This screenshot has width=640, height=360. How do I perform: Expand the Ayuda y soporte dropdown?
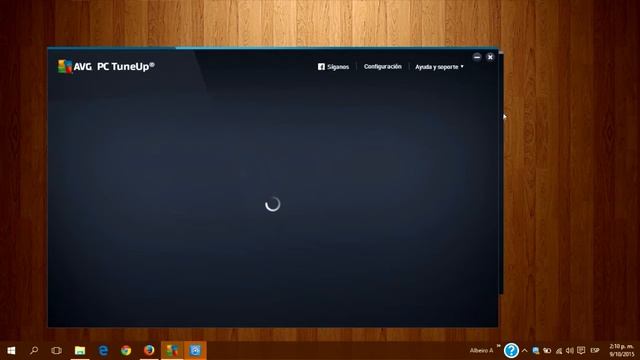(x=439, y=67)
